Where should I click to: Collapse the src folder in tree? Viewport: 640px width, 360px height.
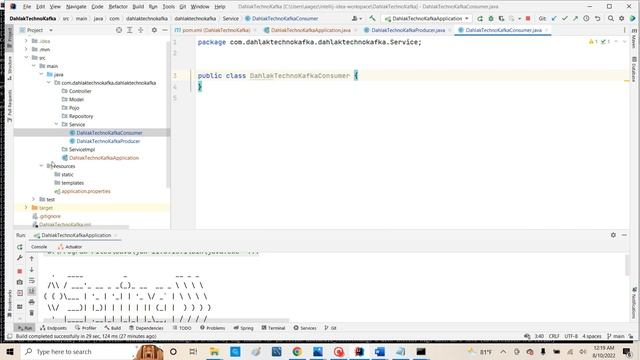[x=27, y=58]
